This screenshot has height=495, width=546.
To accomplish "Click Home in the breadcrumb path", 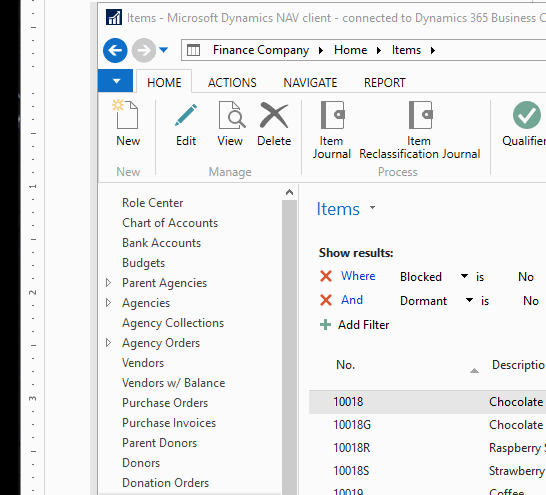I will pyautogui.click(x=350, y=50).
